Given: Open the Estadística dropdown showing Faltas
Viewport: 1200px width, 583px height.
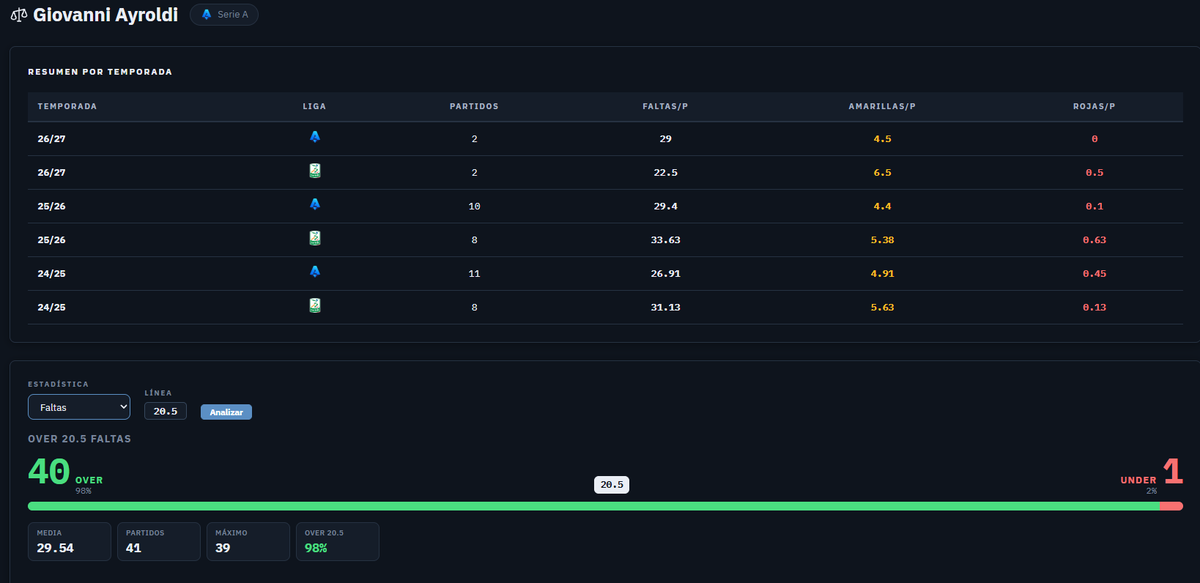Looking at the screenshot, I should pyautogui.click(x=79, y=407).
